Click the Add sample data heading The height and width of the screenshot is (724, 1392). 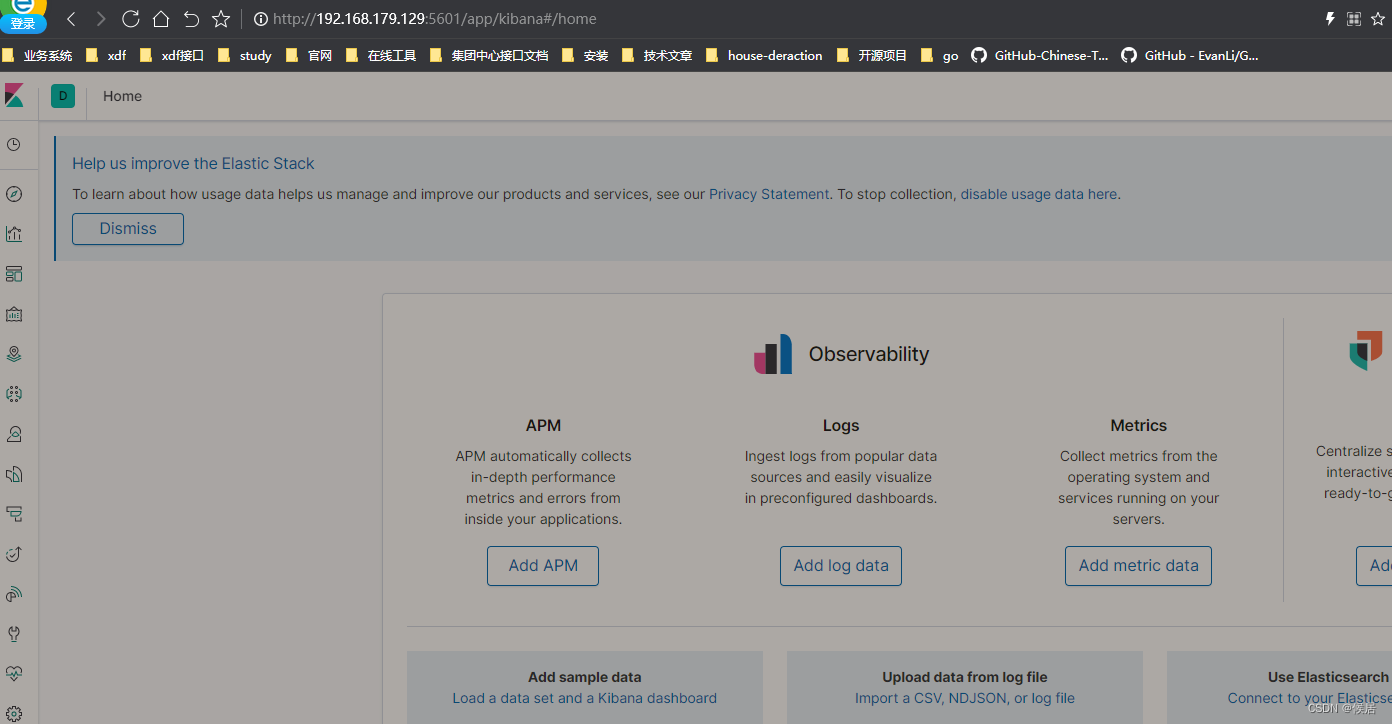(585, 677)
